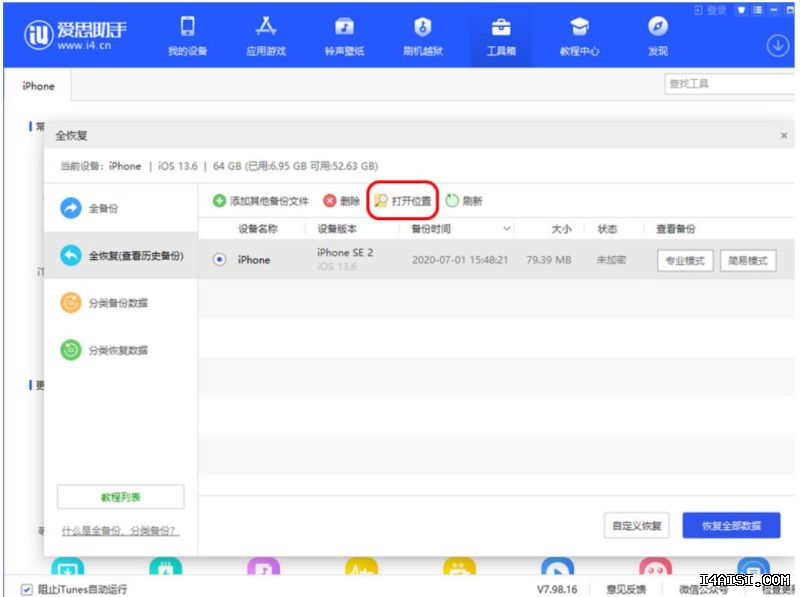The width and height of the screenshot is (800, 597).
Task: Open backup in 简易模式 simple mode
Action: 748,261
